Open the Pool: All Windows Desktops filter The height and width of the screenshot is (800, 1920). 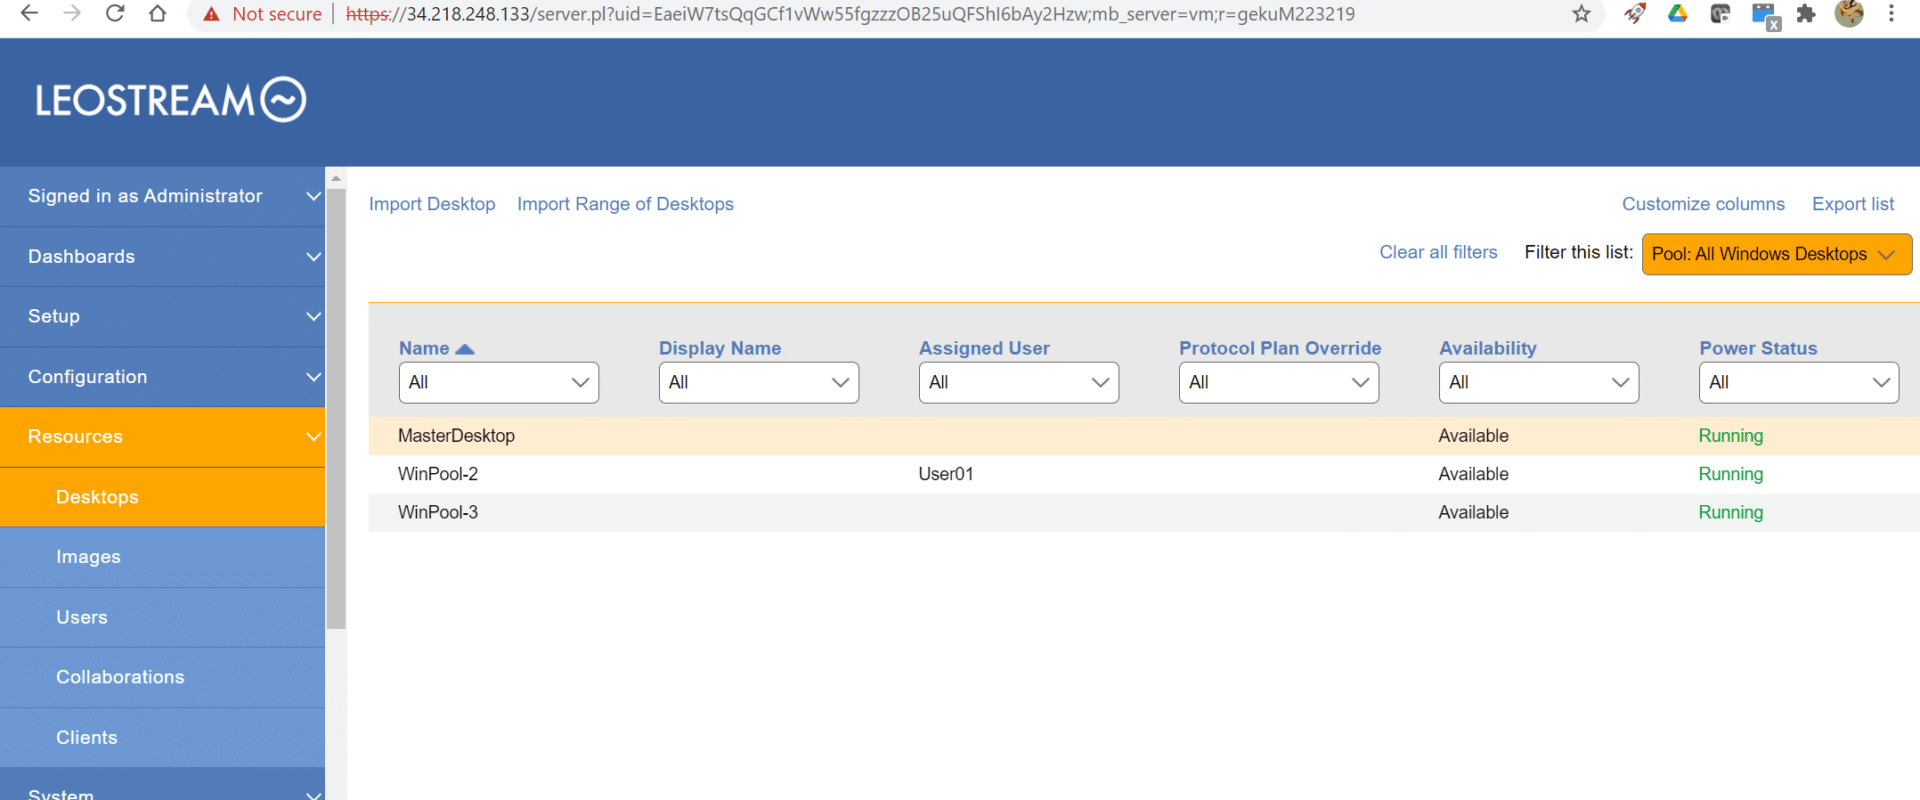tap(1777, 254)
